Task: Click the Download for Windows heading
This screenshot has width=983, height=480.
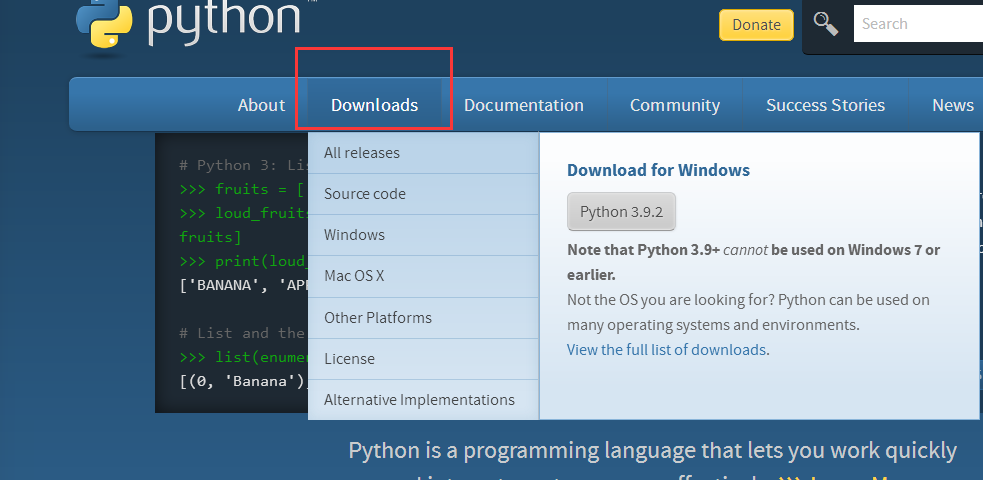Action: [x=658, y=170]
